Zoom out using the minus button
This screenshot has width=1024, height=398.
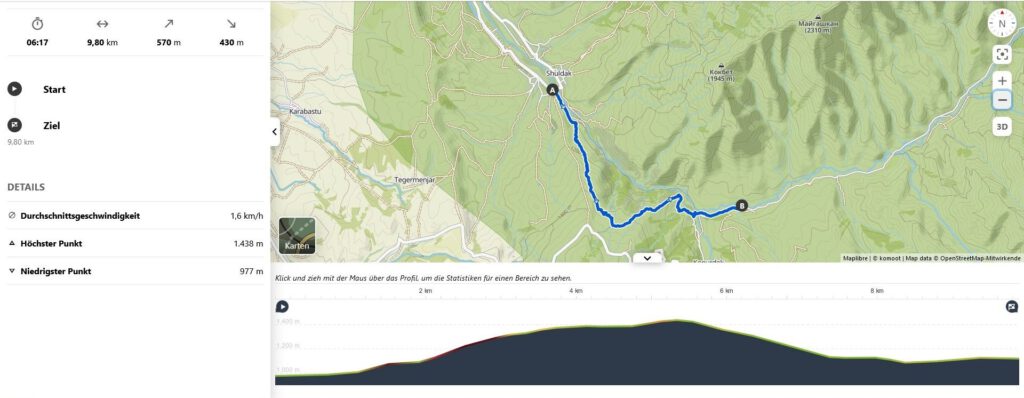point(1002,100)
